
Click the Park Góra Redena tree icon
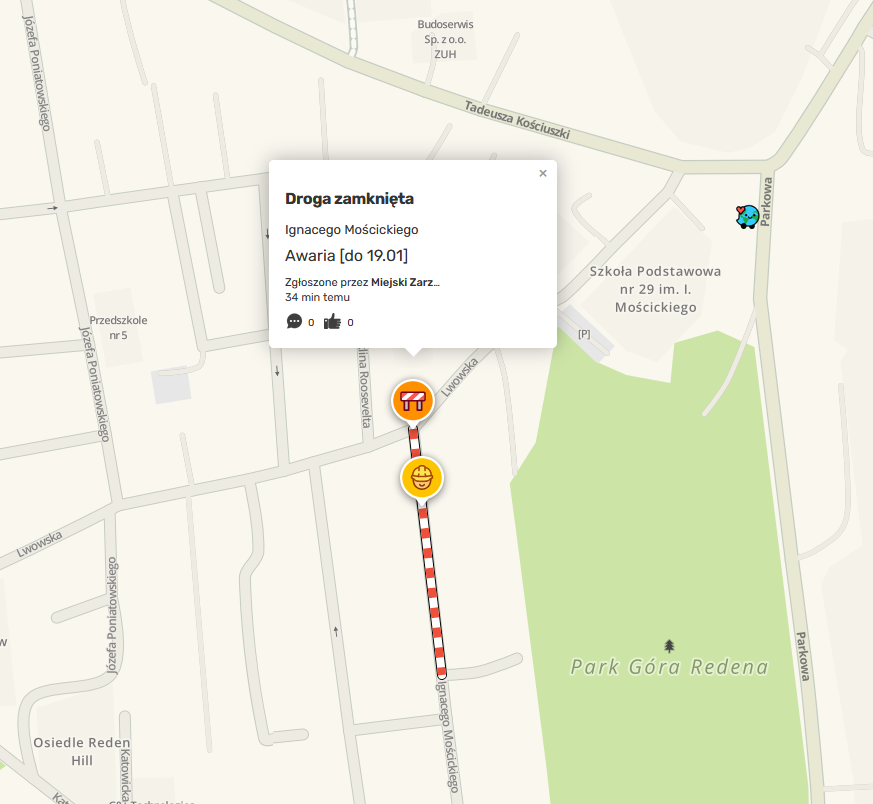[x=669, y=646]
